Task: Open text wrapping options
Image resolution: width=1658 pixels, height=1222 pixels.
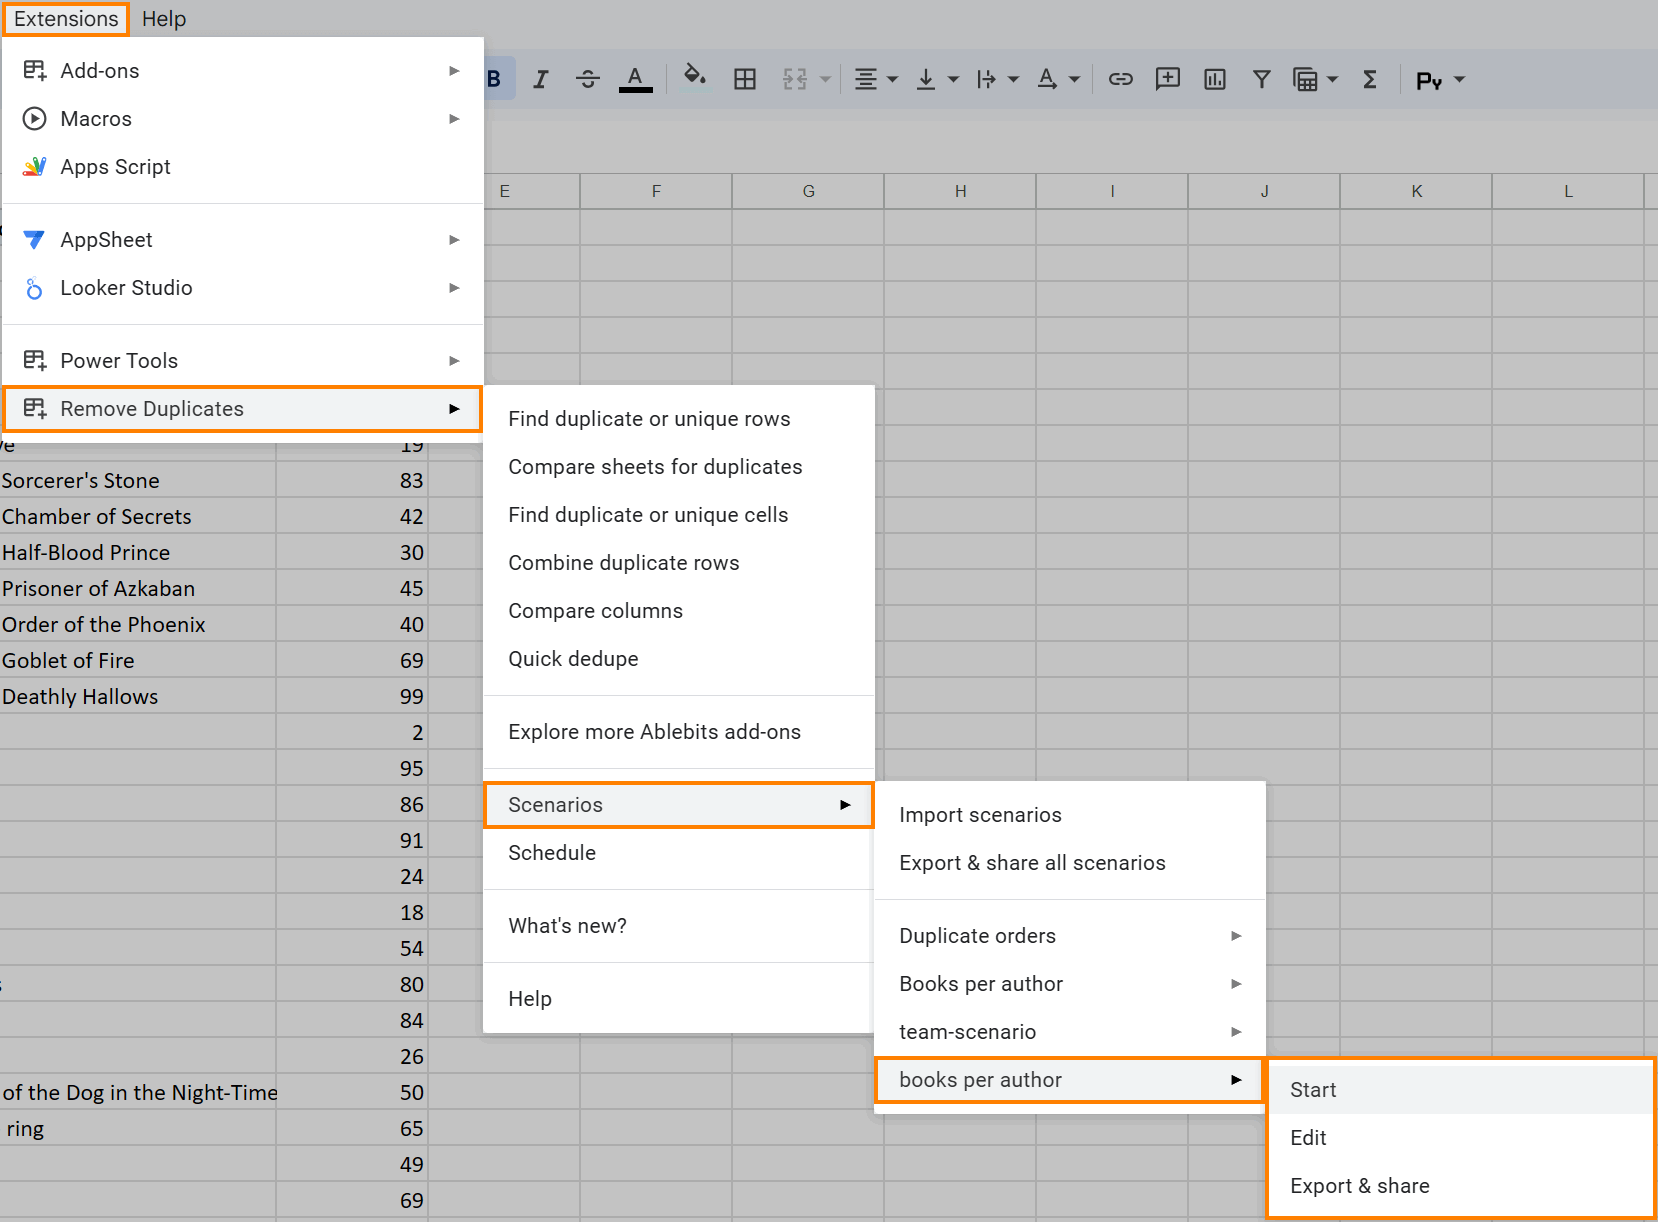Action: 987,79
